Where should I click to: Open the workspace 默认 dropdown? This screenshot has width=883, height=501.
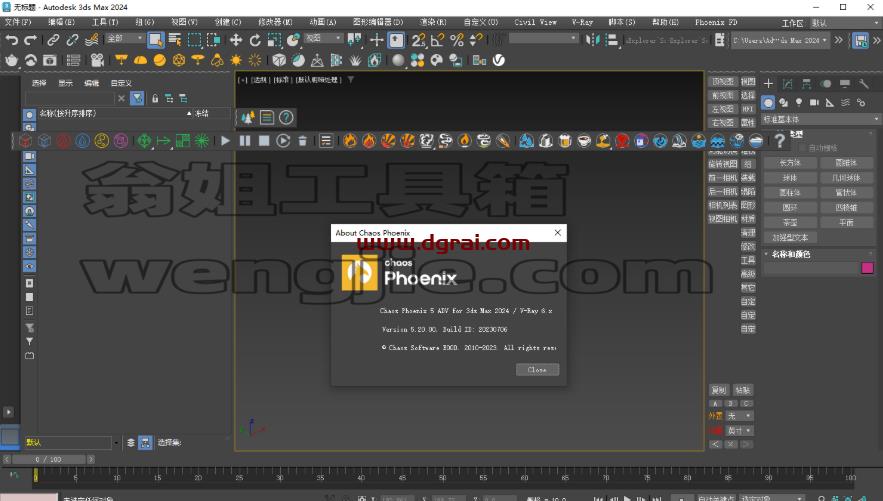pyautogui.click(x=845, y=23)
